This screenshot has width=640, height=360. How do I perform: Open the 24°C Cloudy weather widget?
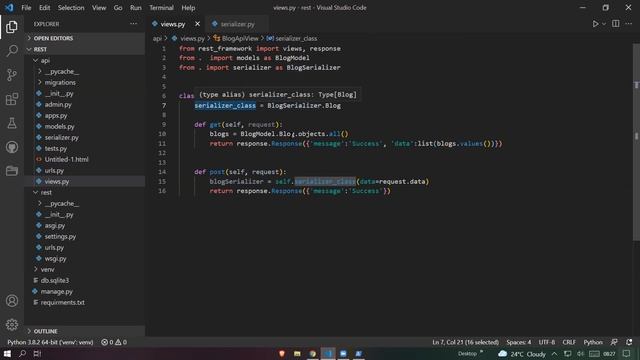(522, 354)
